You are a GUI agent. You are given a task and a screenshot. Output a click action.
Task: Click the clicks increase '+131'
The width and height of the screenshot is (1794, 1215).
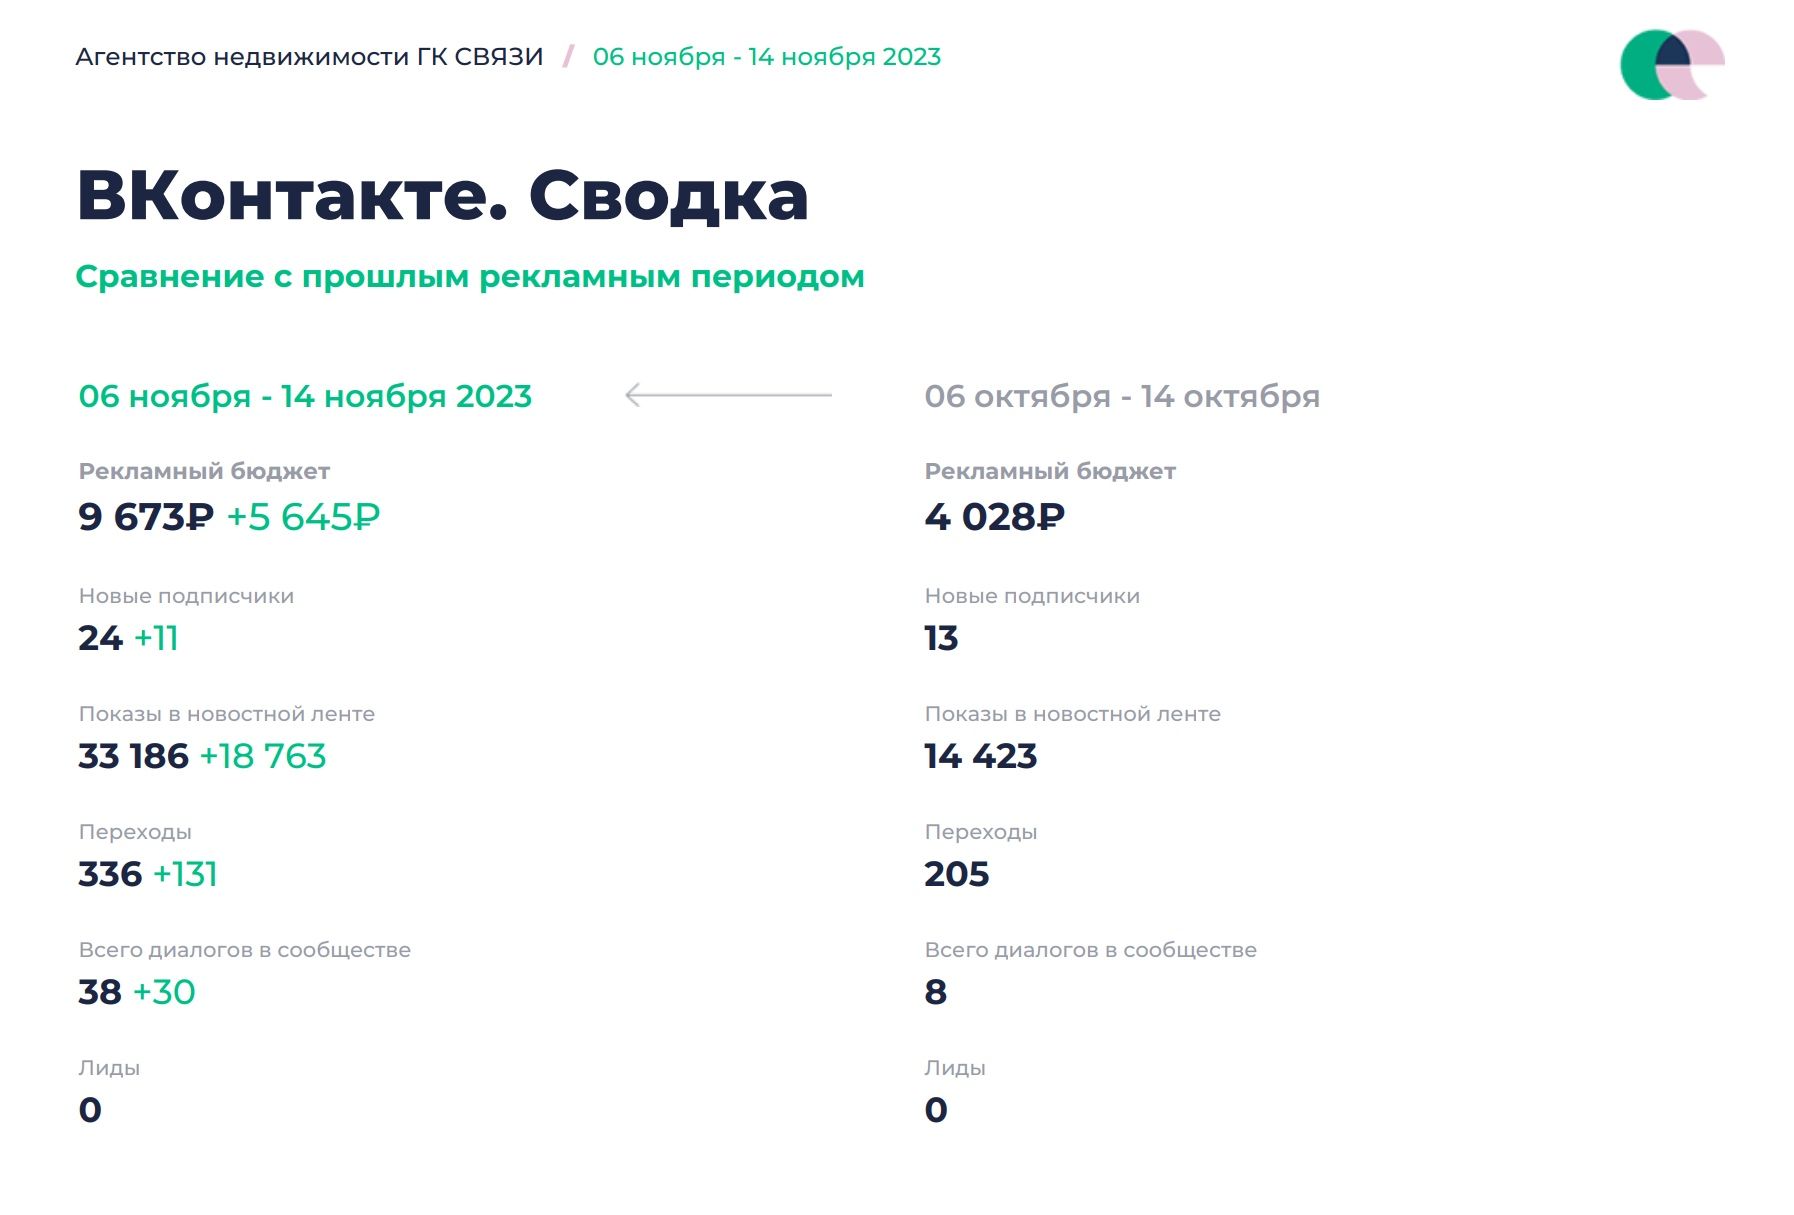click(185, 874)
